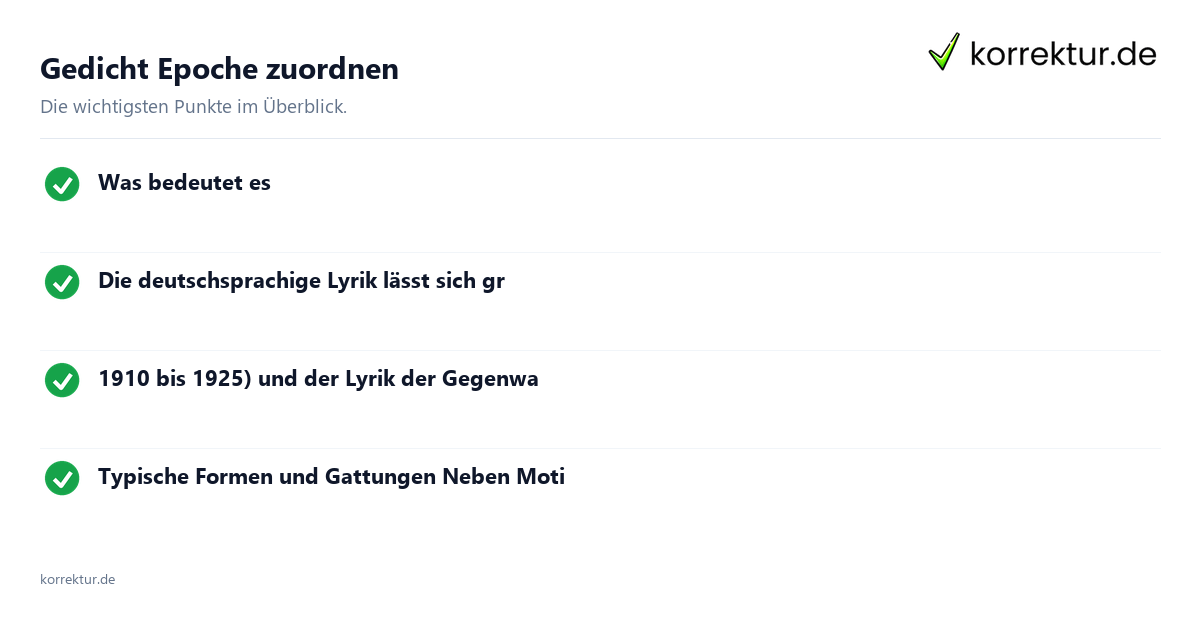Select the "1910 bis 1925) und der Lyrik" item
Image resolution: width=1200 pixels, height=630 pixels.
pyautogui.click(x=318, y=379)
